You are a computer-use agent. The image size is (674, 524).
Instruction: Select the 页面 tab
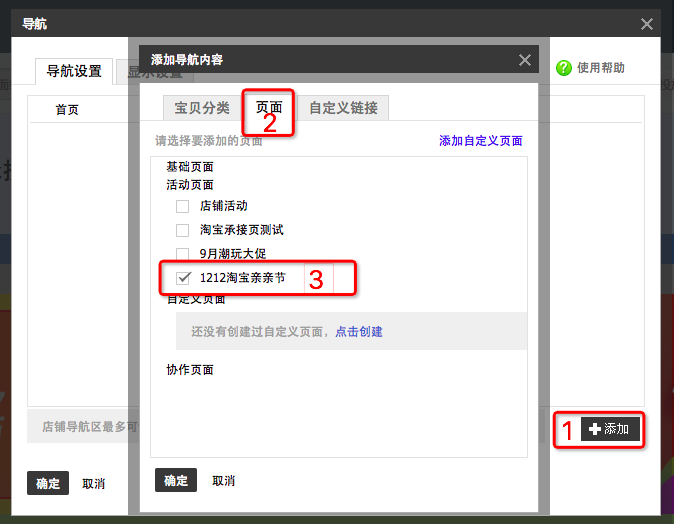coord(269,107)
